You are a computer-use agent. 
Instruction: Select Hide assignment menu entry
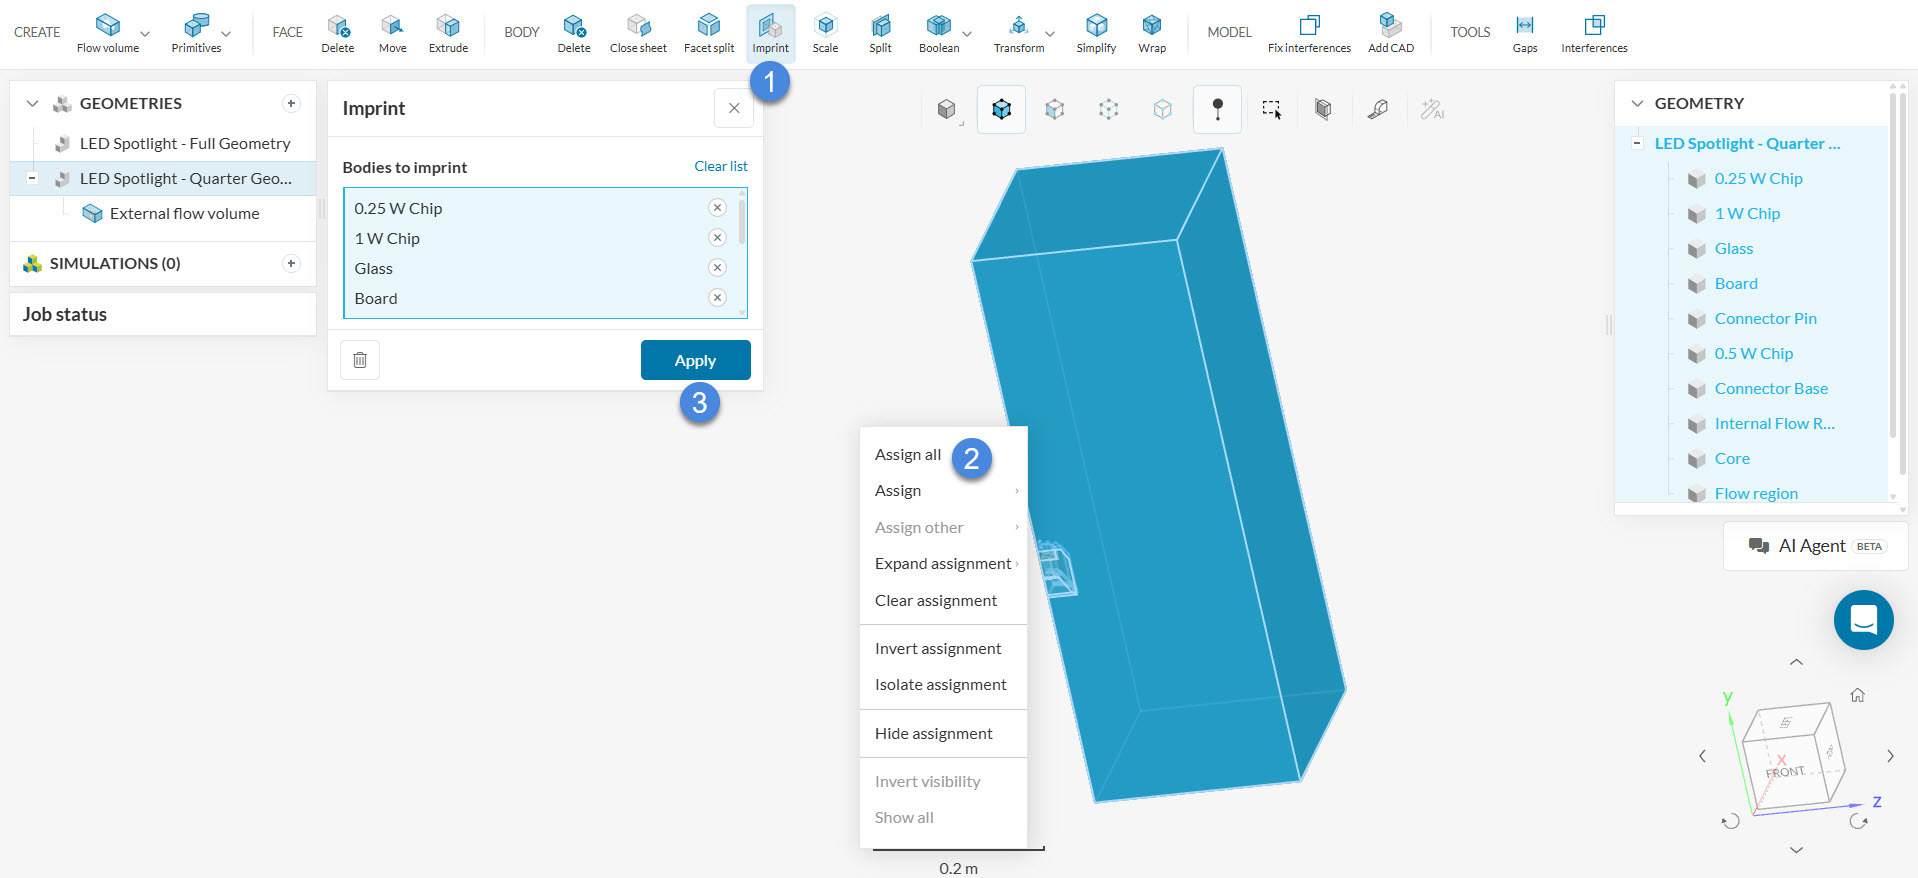pyautogui.click(x=933, y=734)
